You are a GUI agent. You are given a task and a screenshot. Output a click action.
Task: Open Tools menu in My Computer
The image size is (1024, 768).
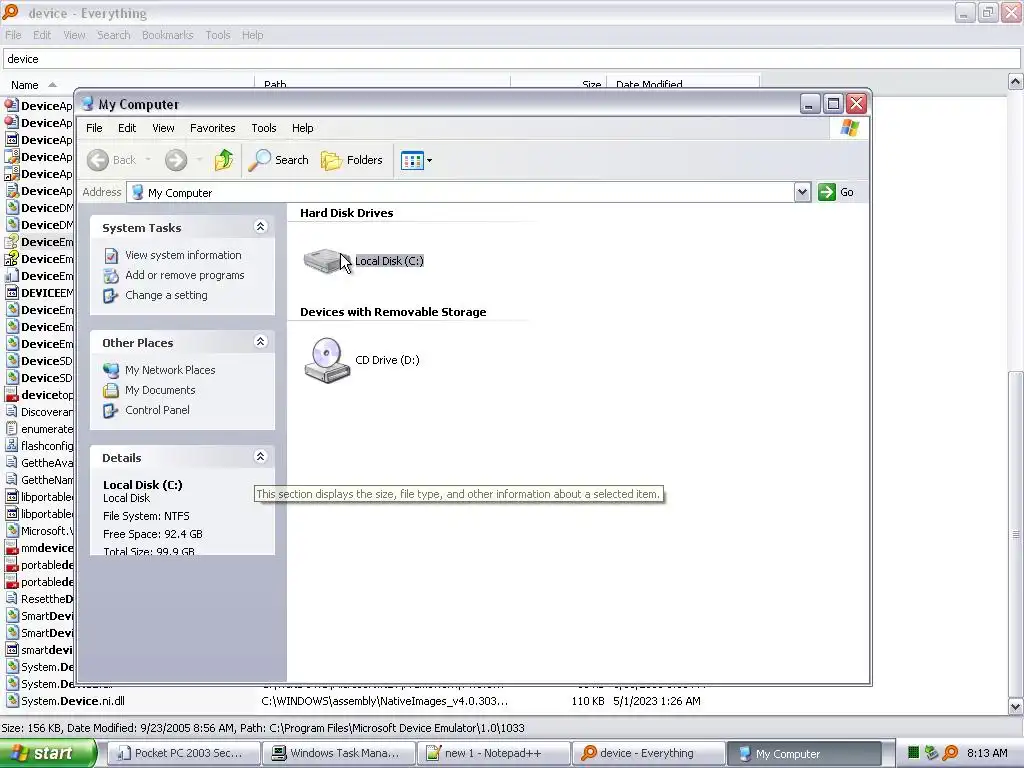click(264, 128)
